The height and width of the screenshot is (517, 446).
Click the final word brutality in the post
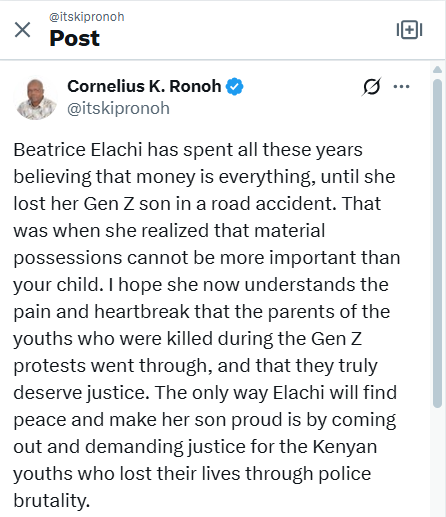click(x=52, y=501)
